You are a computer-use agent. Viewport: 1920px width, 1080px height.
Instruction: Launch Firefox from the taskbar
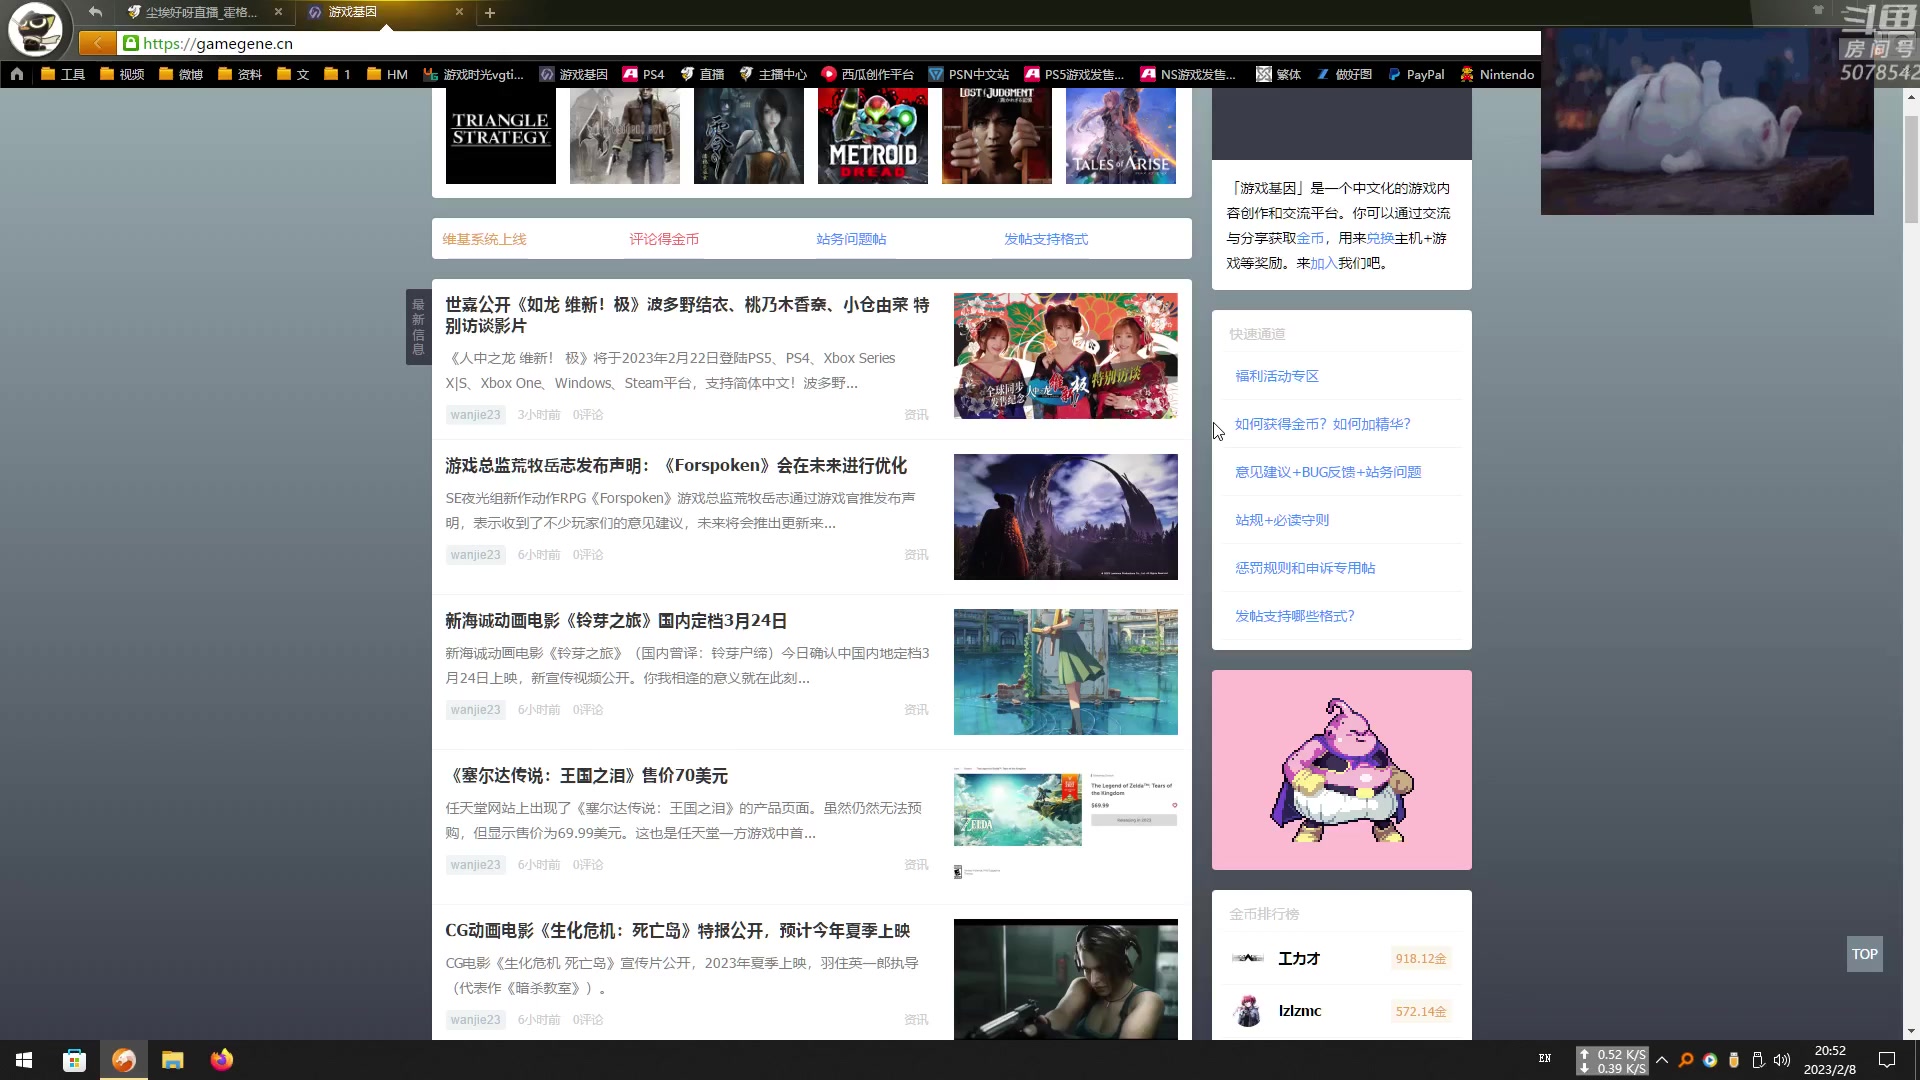click(222, 1060)
